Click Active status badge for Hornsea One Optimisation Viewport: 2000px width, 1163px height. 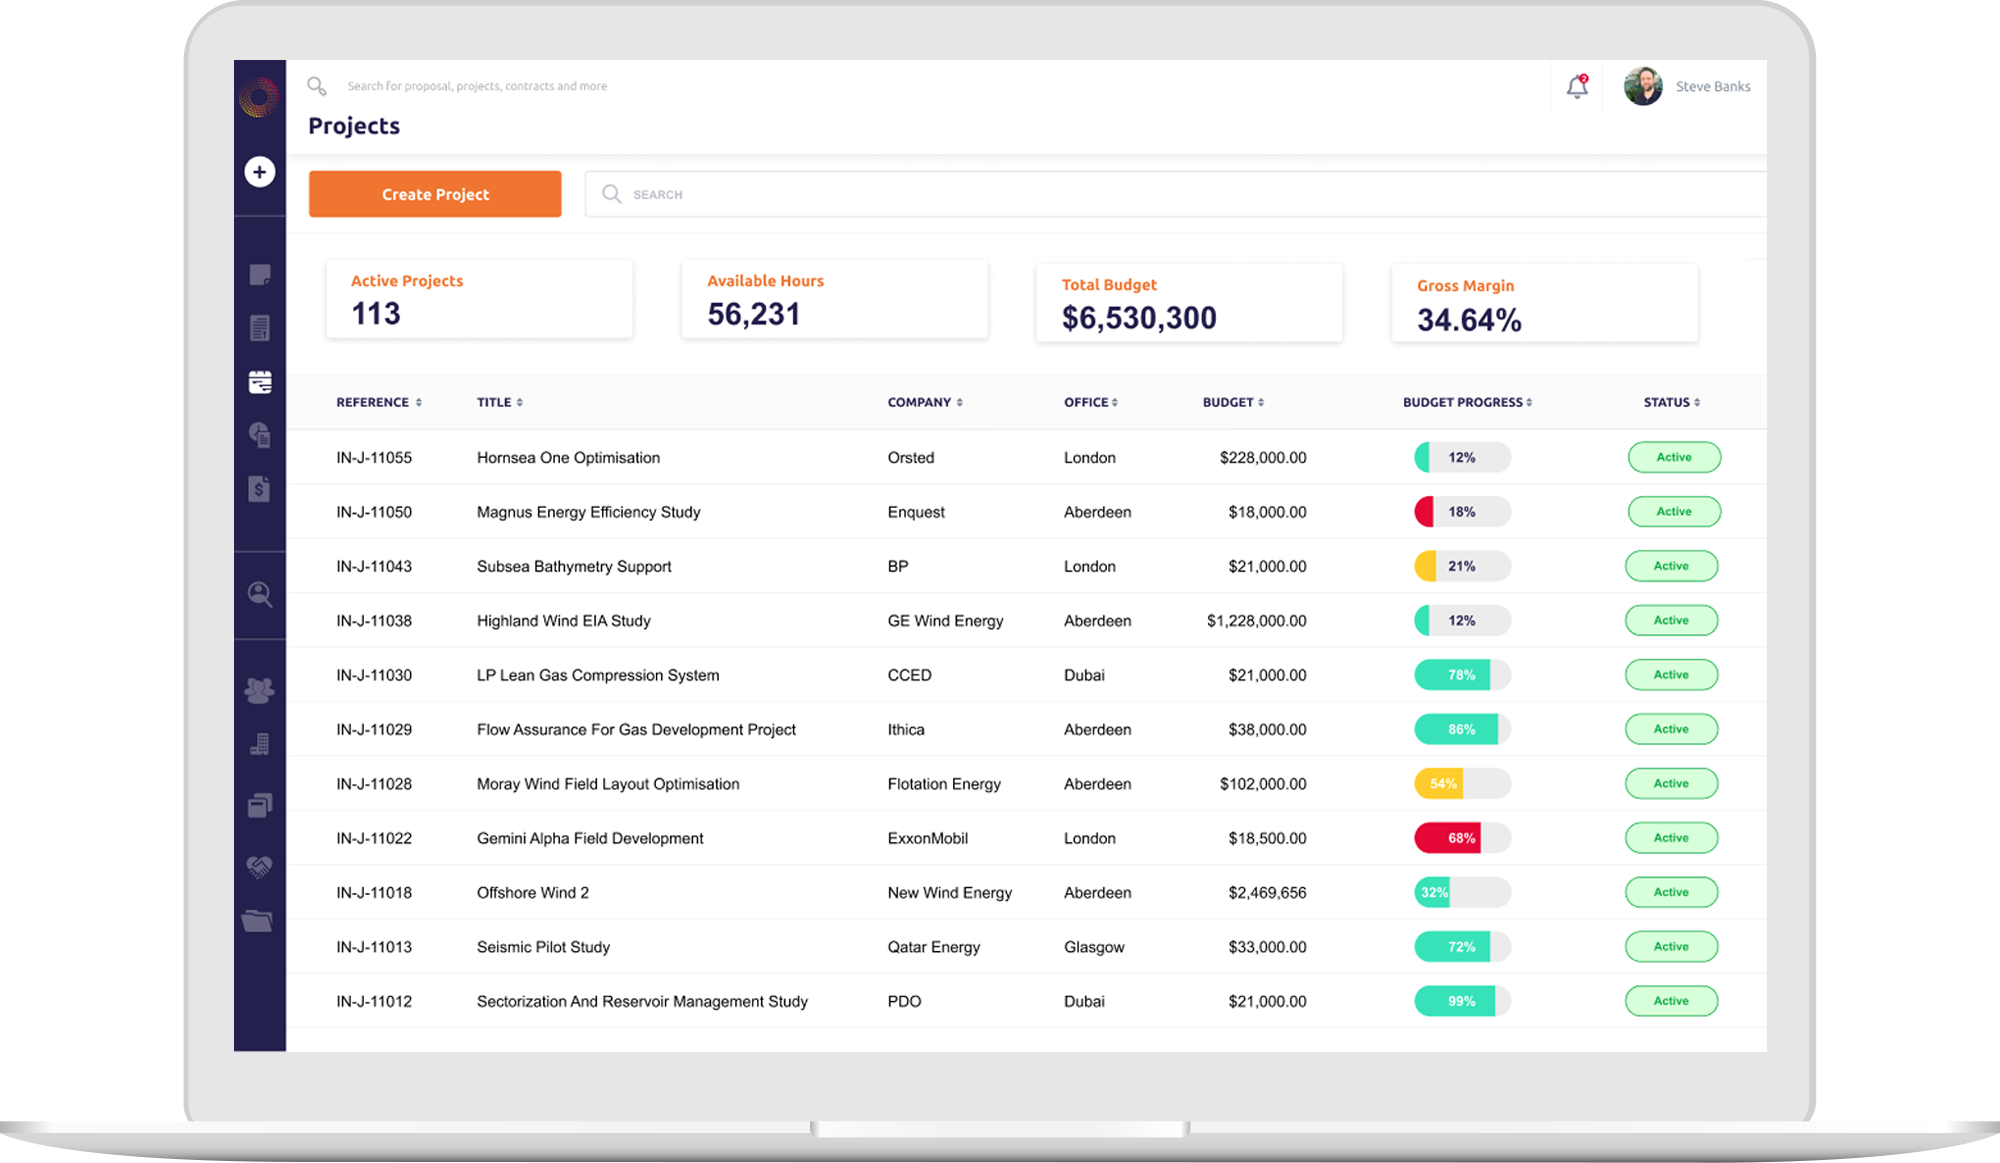point(1674,457)
